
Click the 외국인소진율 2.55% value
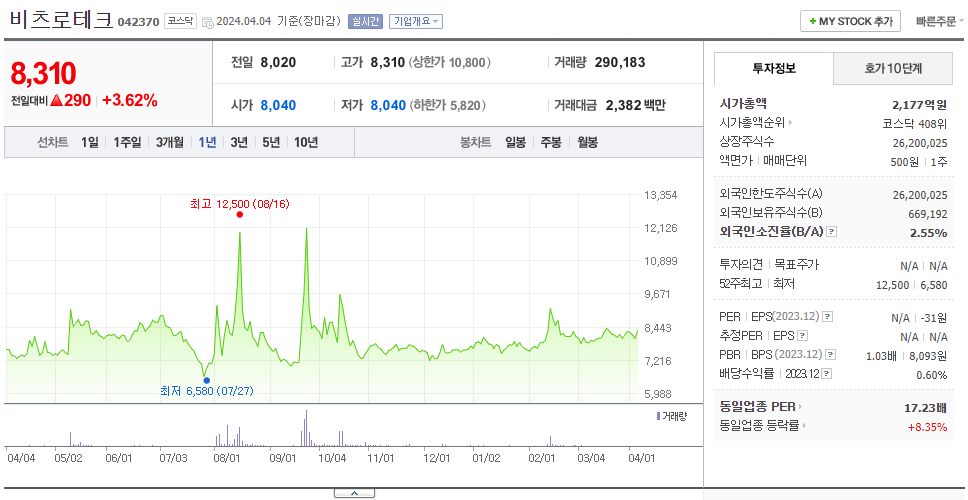click(x=928, y=233)
